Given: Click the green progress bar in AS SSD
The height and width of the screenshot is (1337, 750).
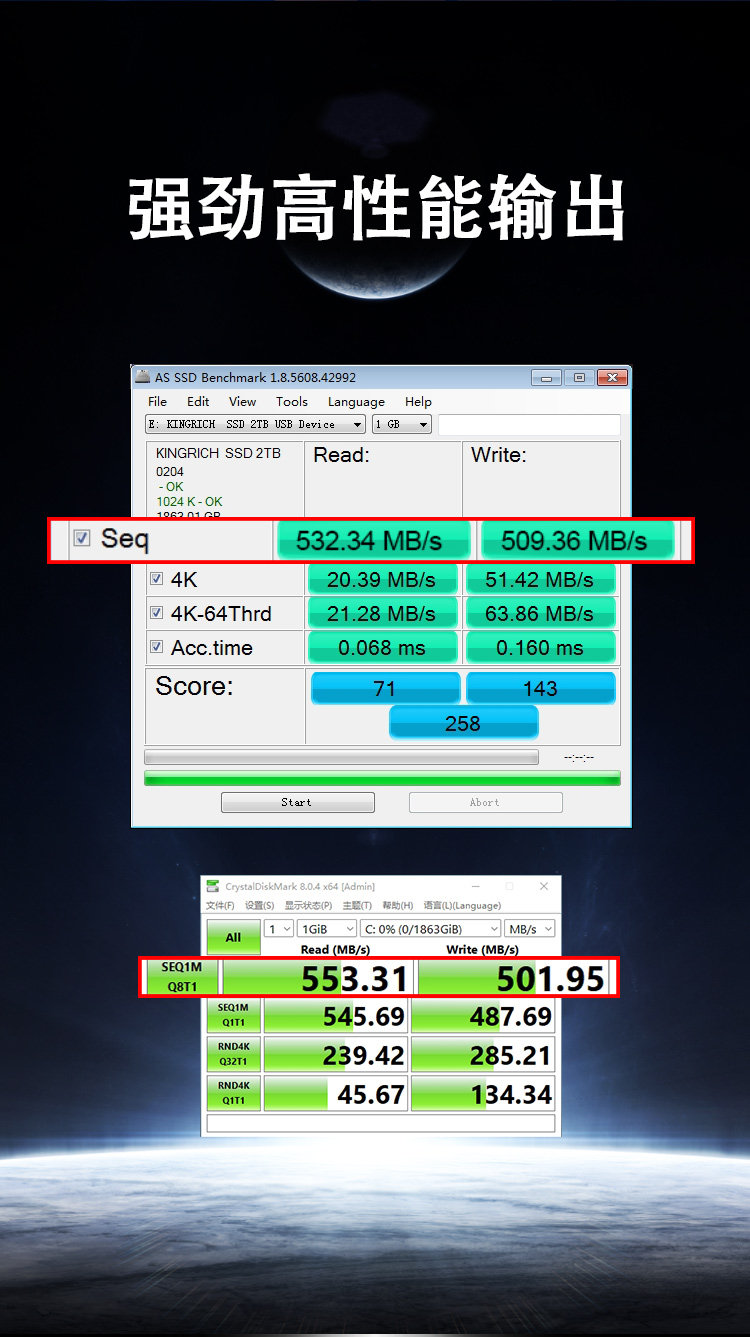Looking at the screenshot, I should point(382,778).
